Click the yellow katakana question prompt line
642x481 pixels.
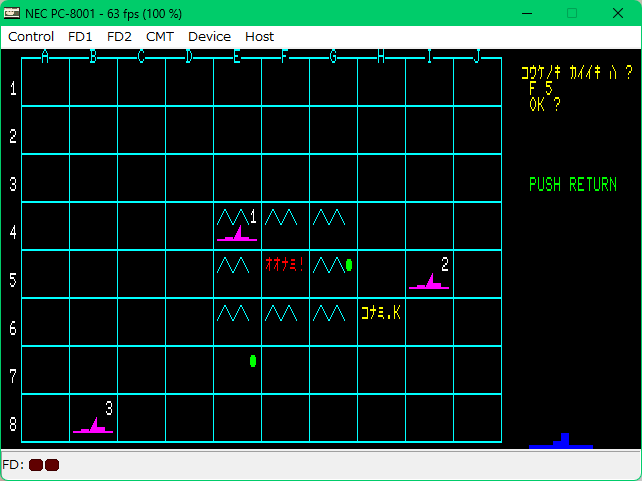click(x=576, y=72)
